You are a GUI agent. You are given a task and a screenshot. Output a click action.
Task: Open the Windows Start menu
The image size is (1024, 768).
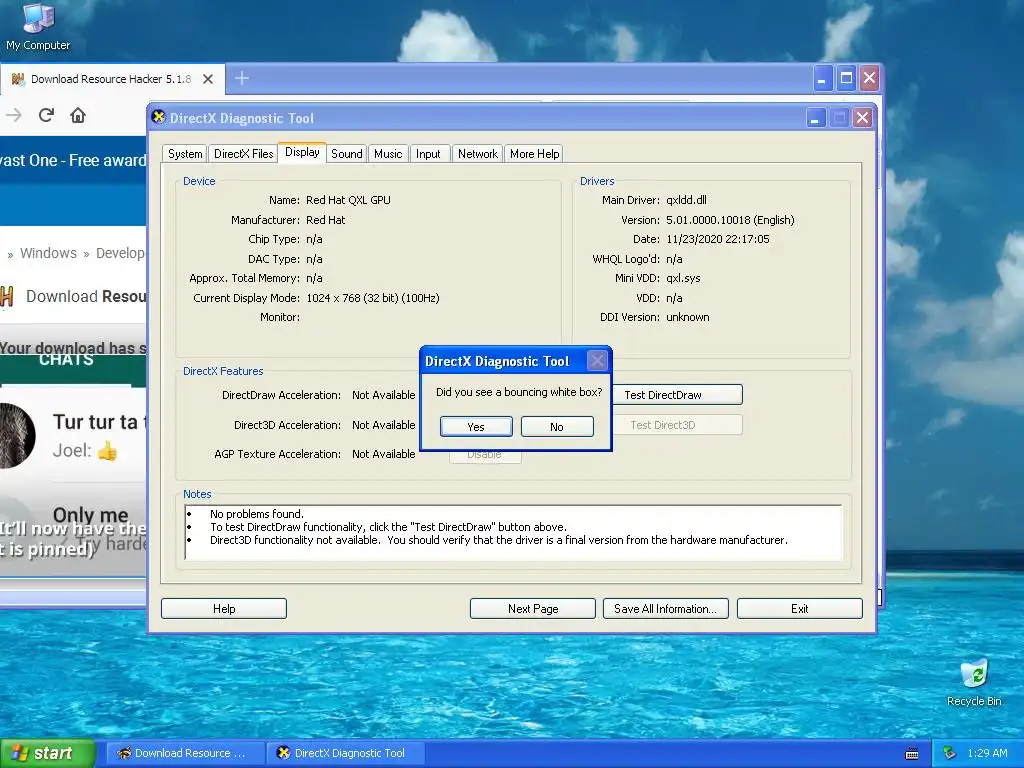[x=47, y=754]
